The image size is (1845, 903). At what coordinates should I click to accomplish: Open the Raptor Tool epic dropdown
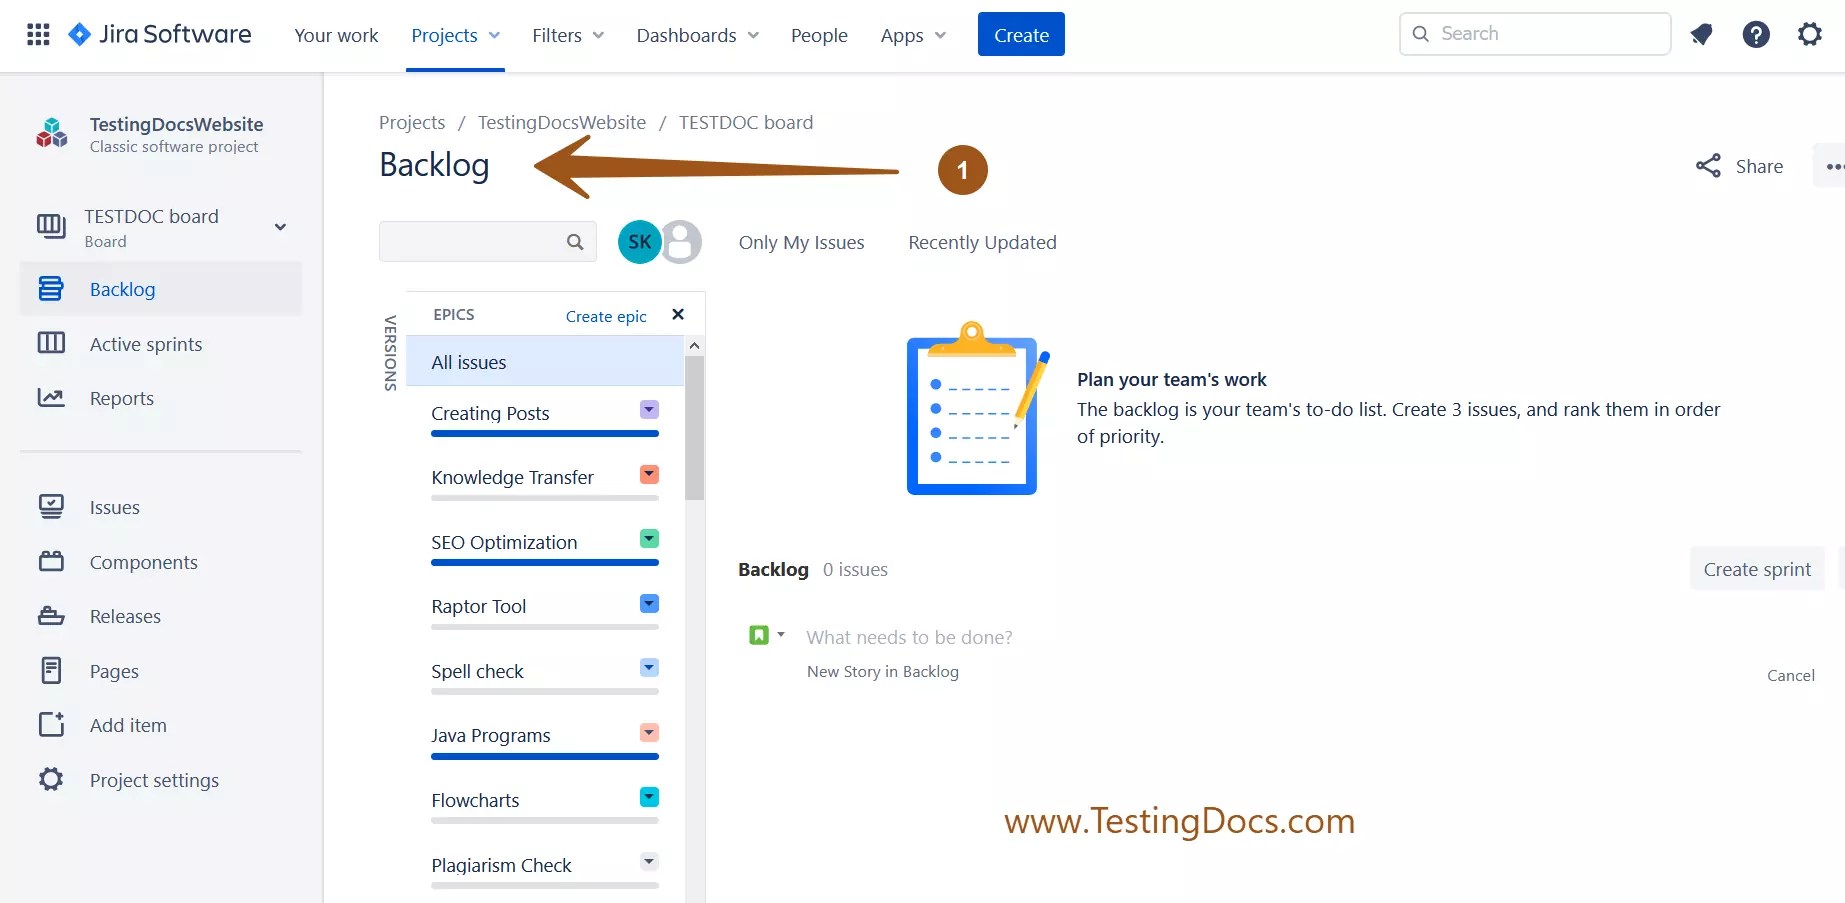(x=649, y=603)
